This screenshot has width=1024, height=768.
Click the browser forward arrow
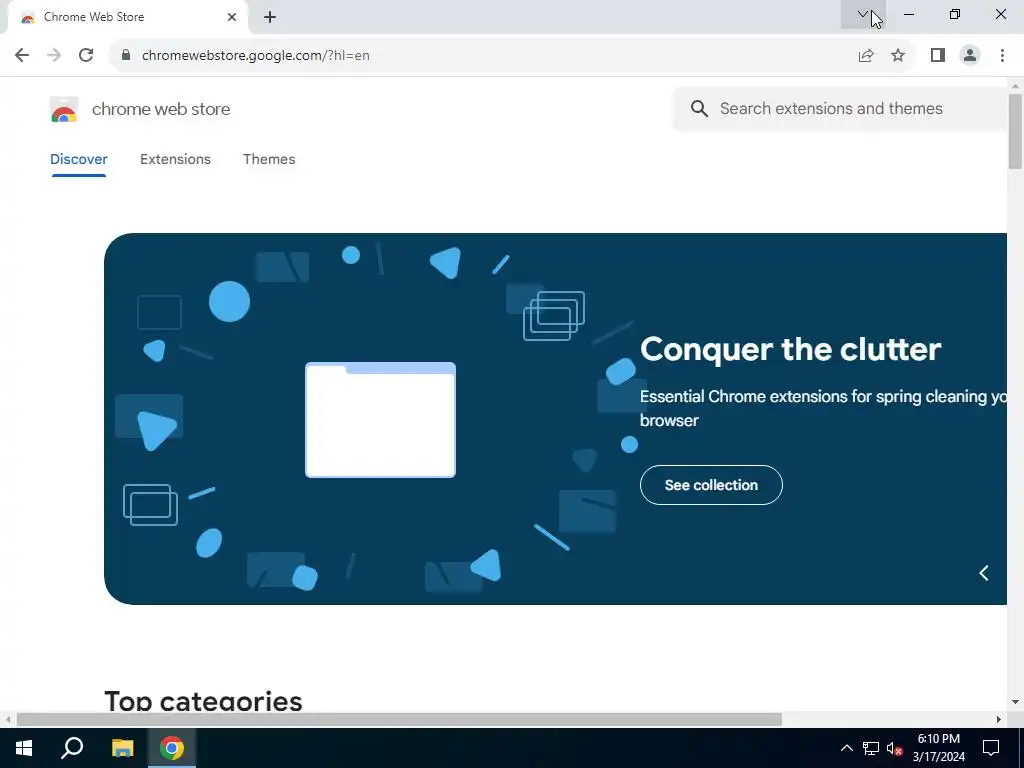(54, 56)
